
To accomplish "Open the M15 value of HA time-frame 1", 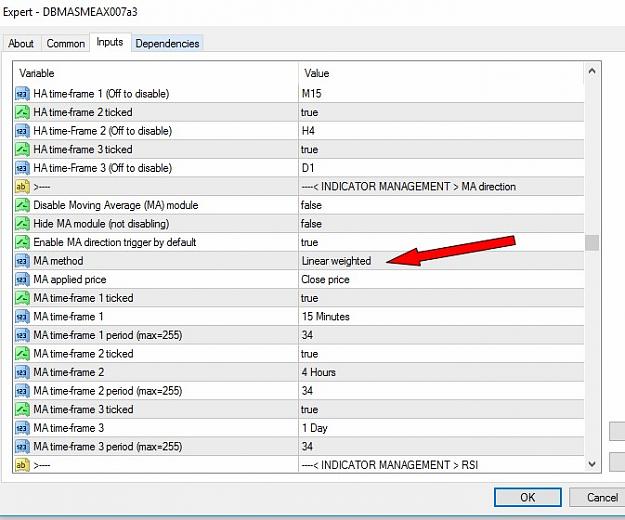I will (311, 94).
